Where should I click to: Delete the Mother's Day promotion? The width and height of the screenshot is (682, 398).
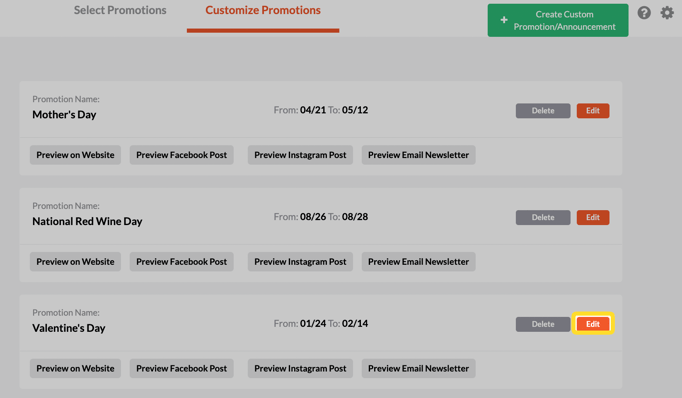543,110
